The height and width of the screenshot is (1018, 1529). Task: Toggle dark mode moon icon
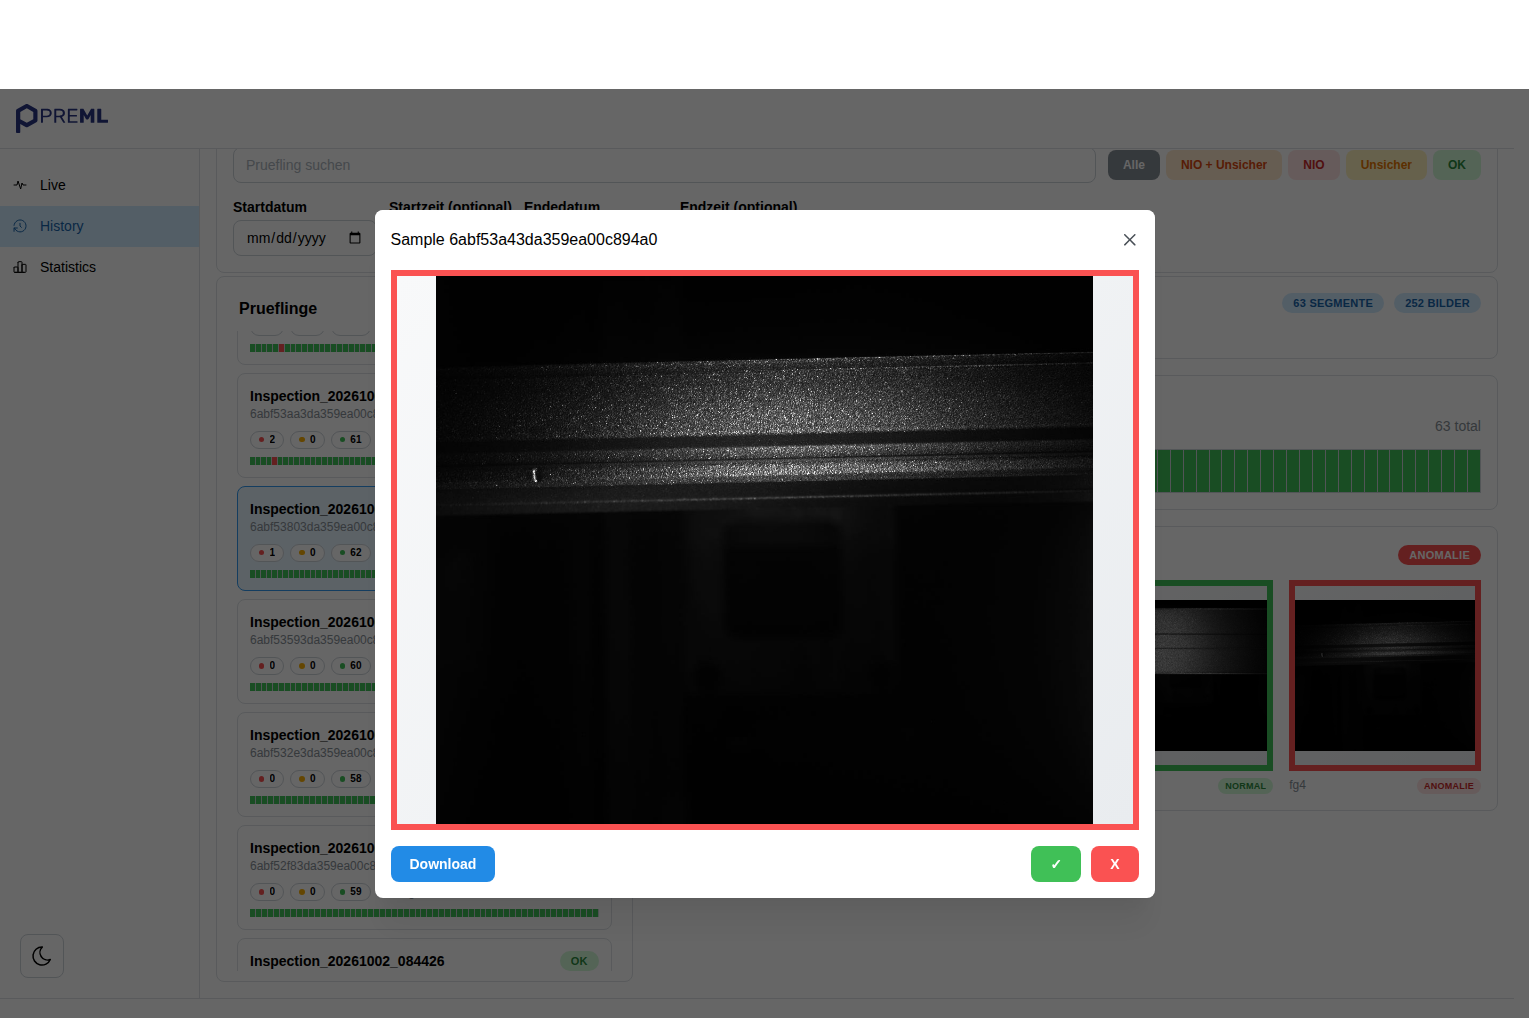(42, 956)
